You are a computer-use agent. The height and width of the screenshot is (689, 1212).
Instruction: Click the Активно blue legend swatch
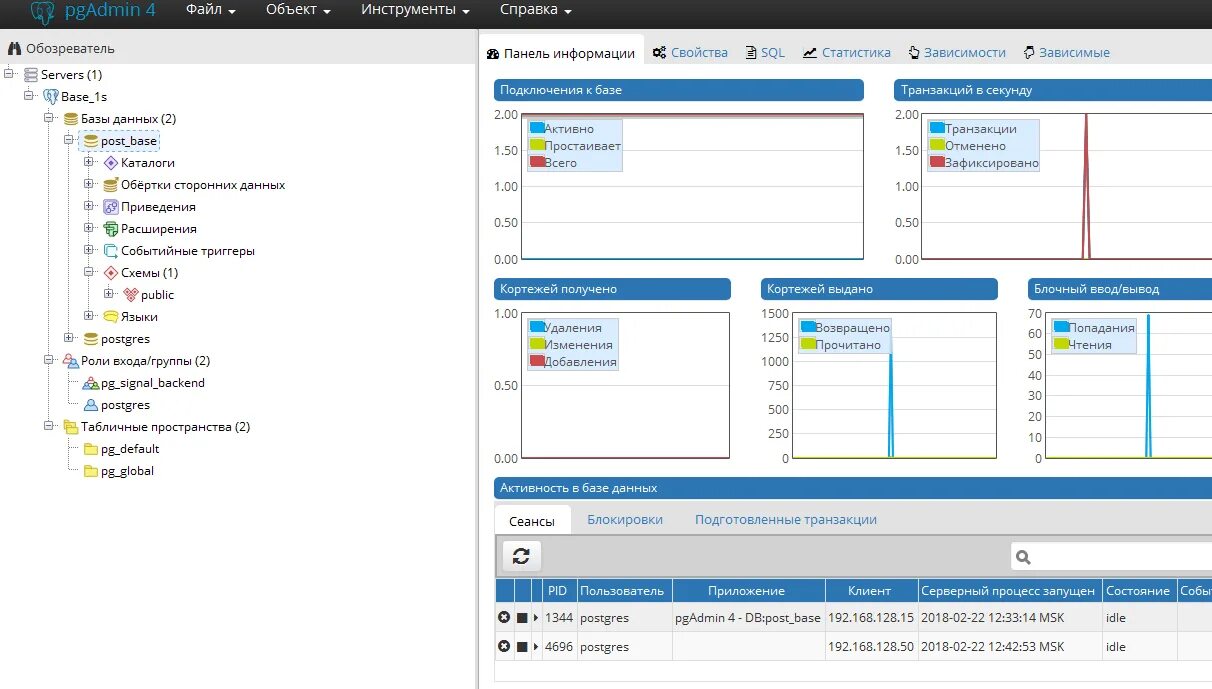click(x=537, y=128)
